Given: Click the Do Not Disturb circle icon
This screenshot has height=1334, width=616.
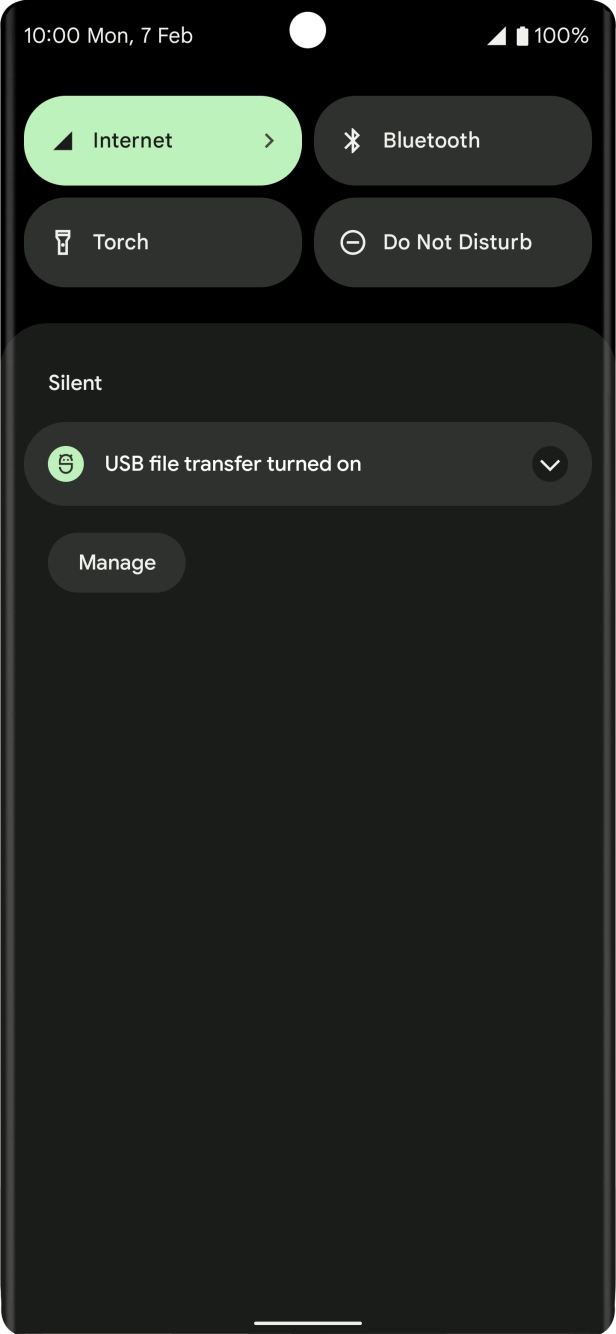Looking at the screenshot, I should pos(352,242).
